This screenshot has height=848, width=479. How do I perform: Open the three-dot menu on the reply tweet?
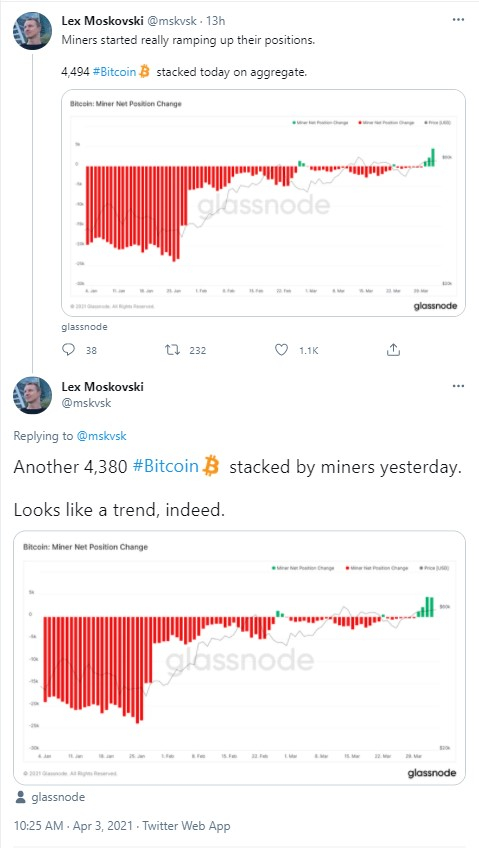(458, 386)
